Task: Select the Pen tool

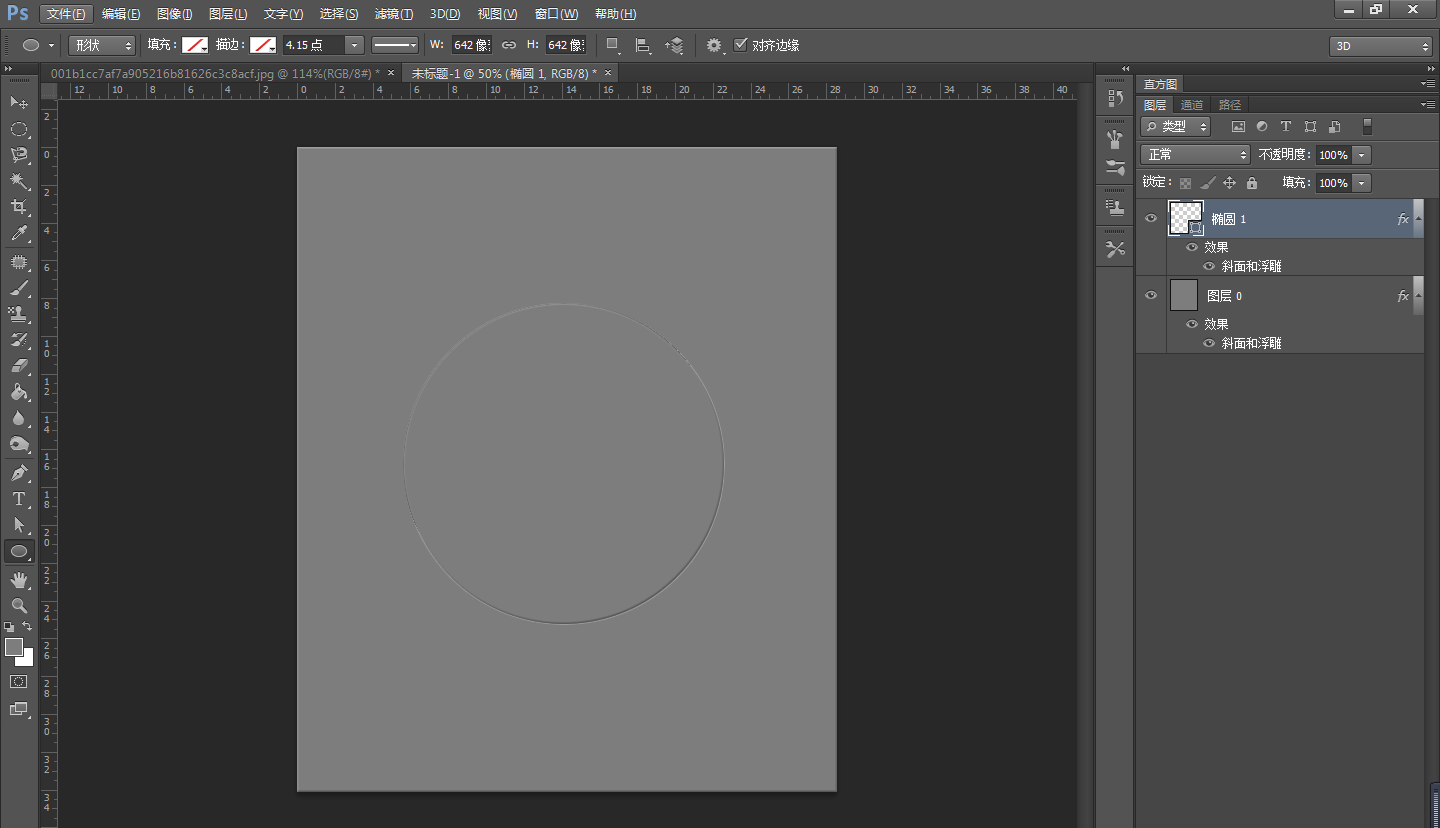Action: tap(18, 472)
